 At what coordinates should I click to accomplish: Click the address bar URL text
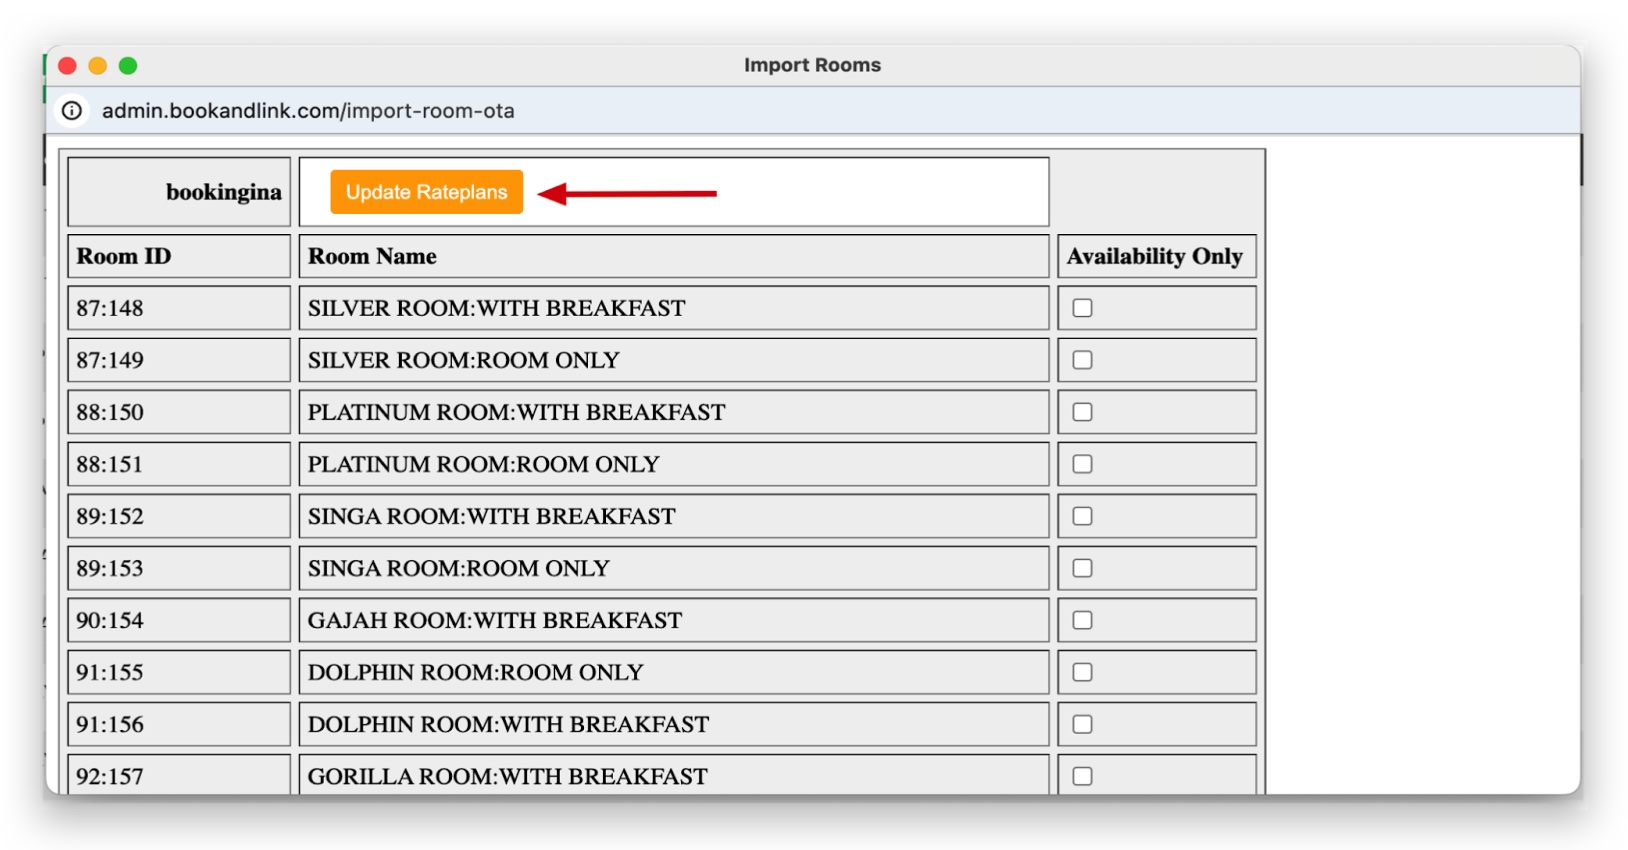(308, 111)
